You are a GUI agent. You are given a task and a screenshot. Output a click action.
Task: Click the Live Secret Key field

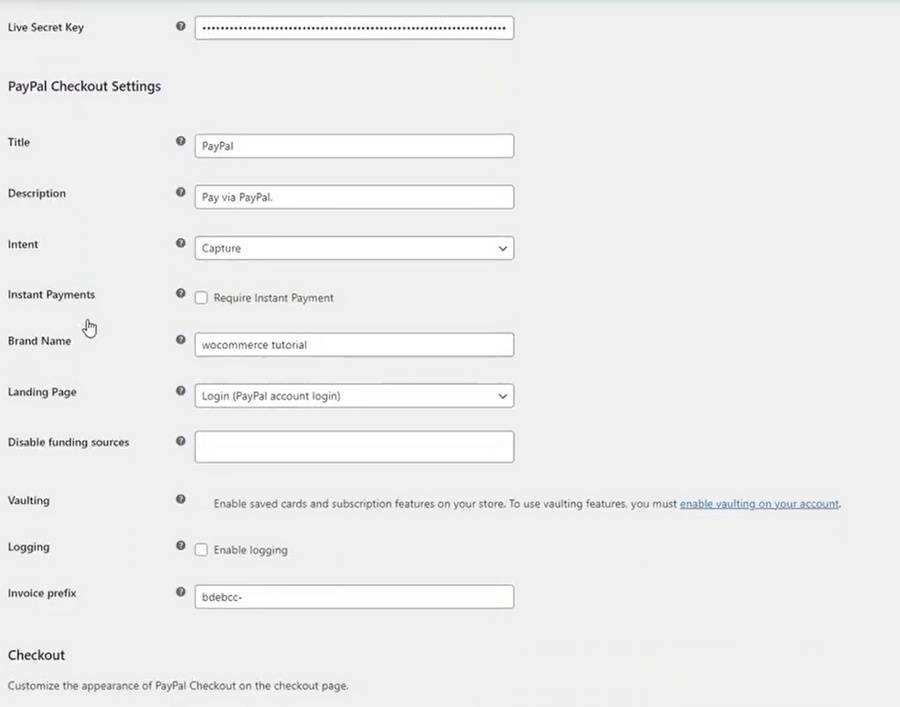coord(354,28)
